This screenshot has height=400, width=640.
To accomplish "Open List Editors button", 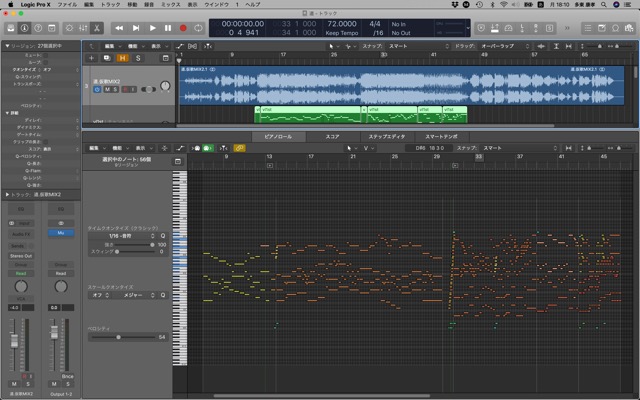I will (588, 28).
